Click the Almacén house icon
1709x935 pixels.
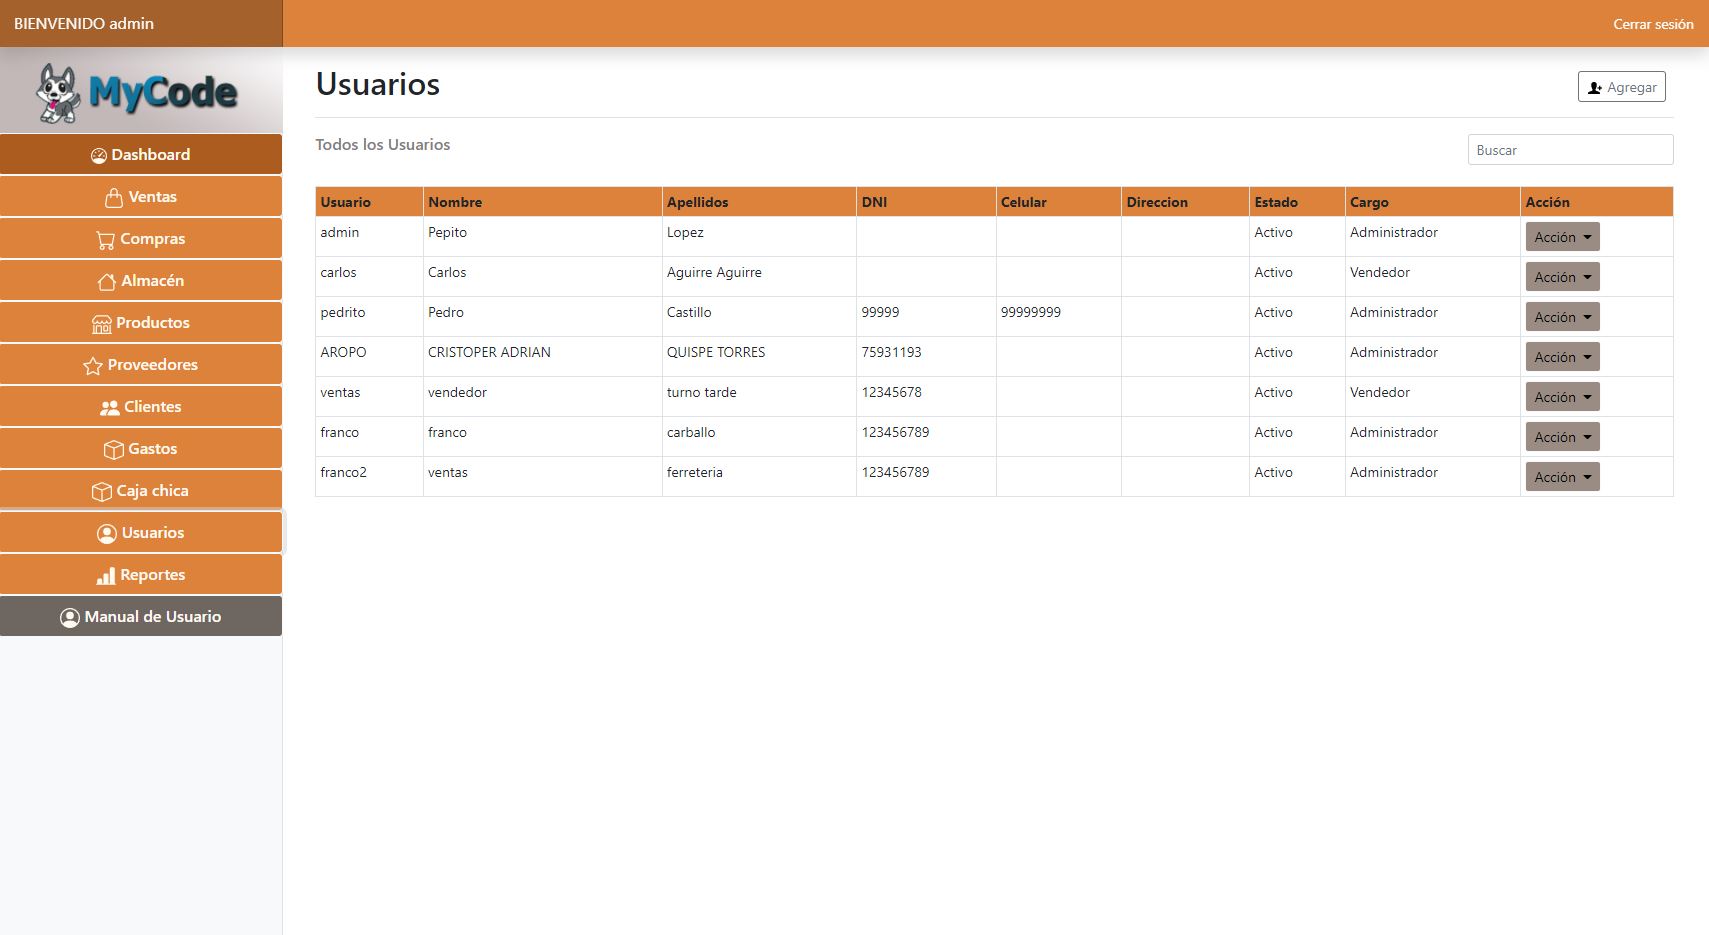(107, 281)
